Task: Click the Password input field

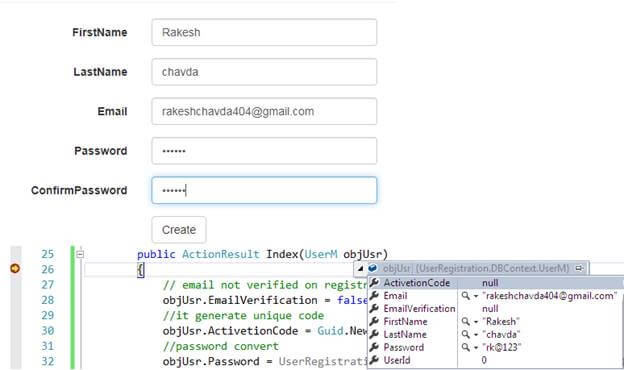Action: (x=264, y=151)
